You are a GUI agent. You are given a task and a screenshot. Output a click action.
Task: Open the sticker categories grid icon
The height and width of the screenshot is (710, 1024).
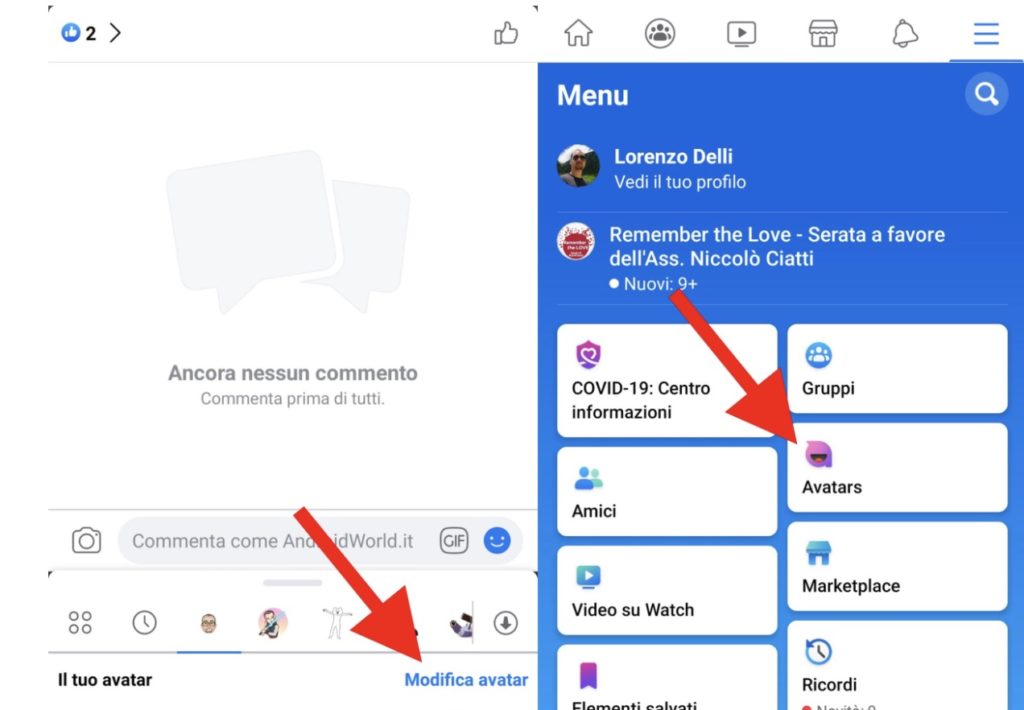click(x=80, y=623)
